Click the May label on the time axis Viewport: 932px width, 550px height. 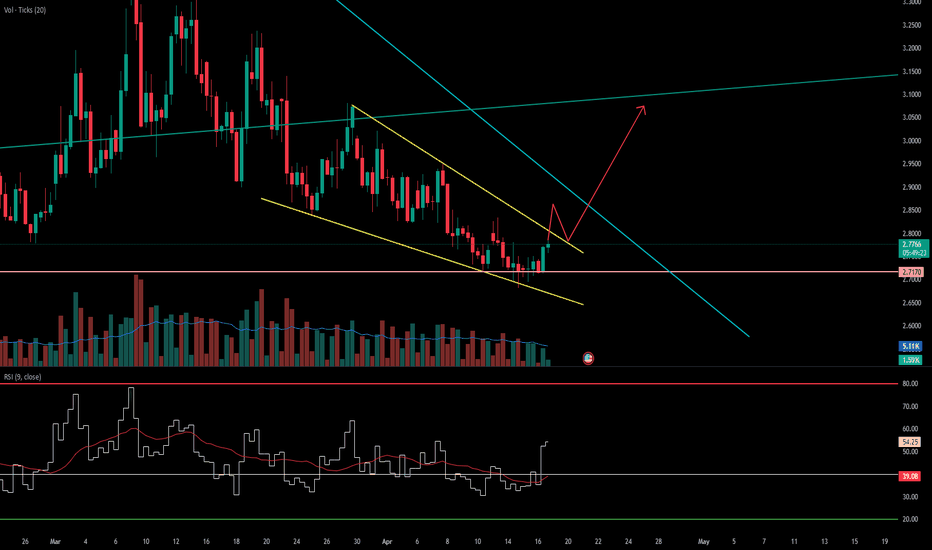tap(704, 542)
